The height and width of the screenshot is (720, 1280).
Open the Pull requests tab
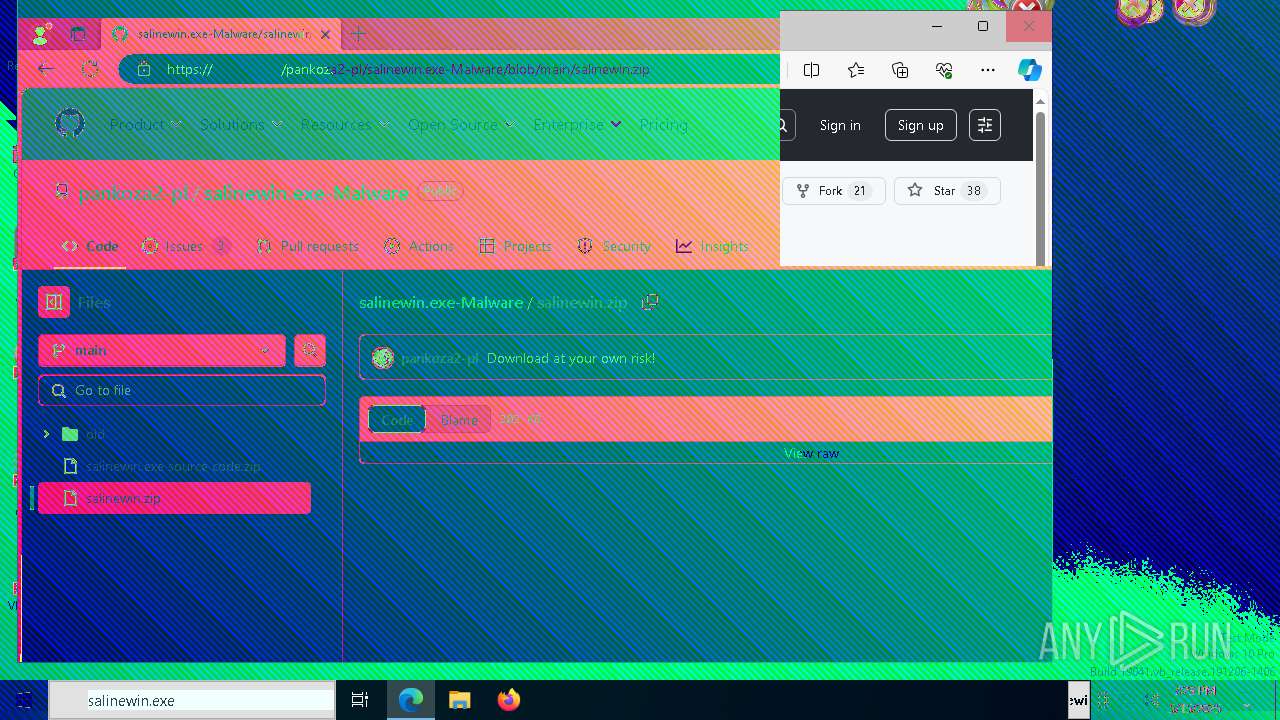[307, 246]
